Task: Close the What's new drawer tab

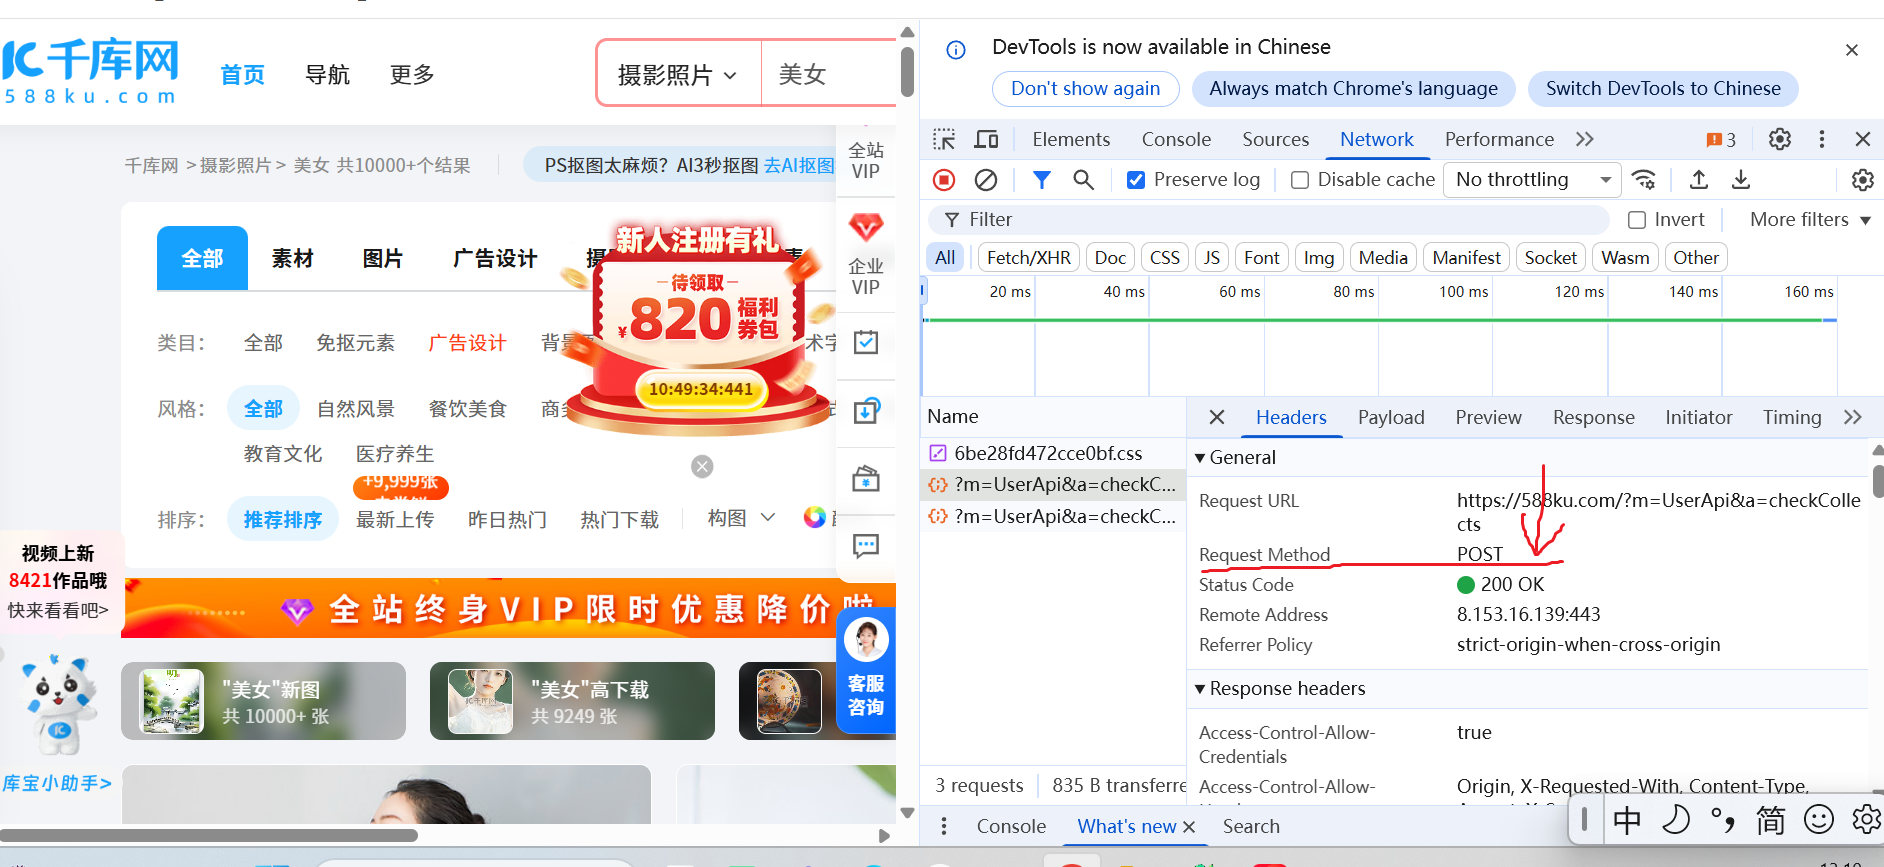Action: [1189, 827]
